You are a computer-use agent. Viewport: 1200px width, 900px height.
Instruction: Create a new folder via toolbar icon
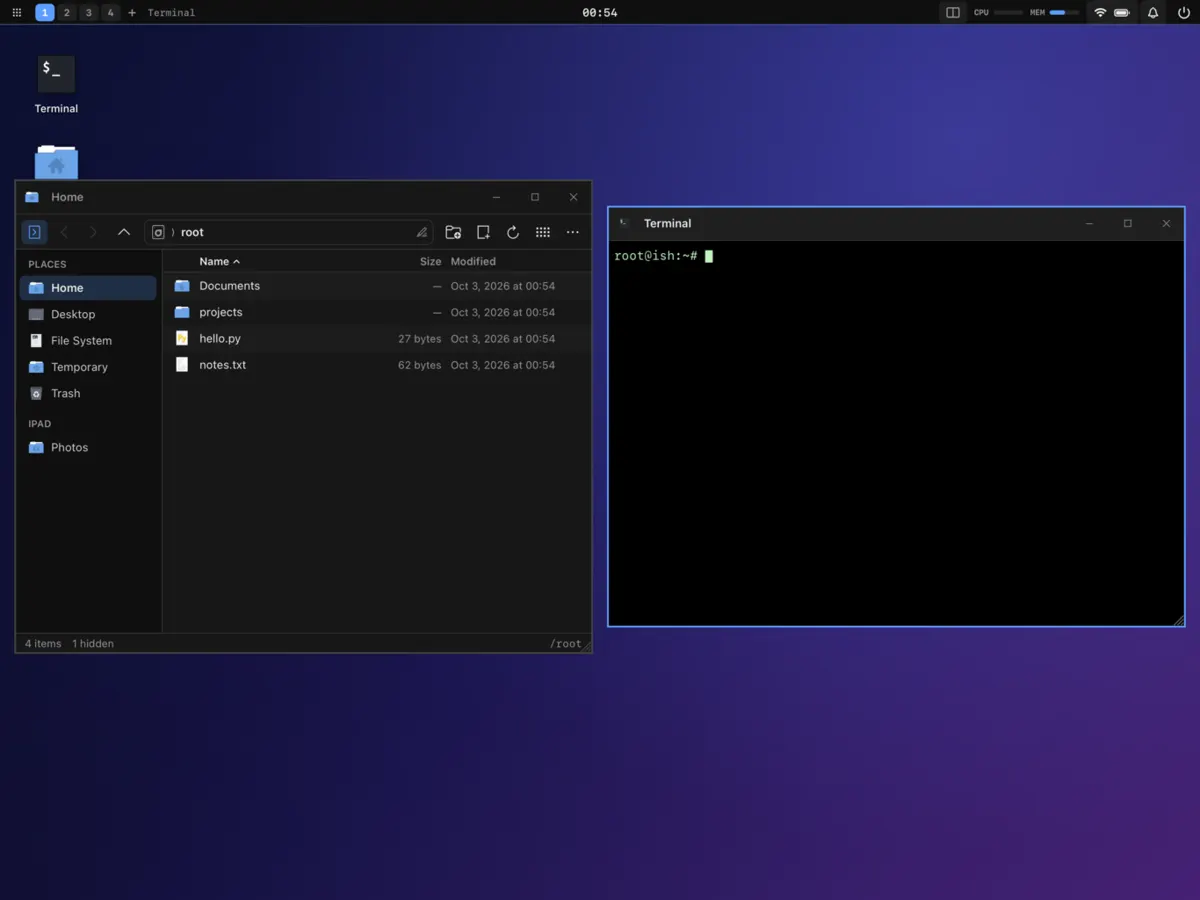[x=453, y=232]
